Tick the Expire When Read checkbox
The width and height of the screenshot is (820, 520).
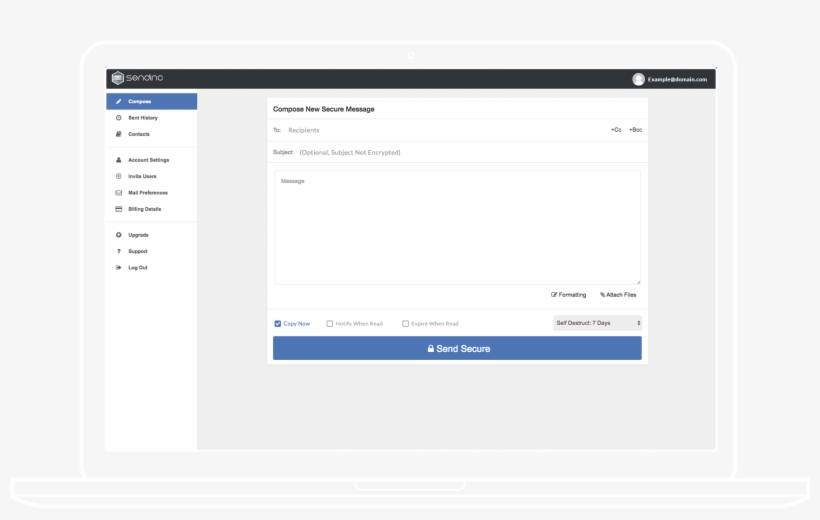(x=406, y=324)
